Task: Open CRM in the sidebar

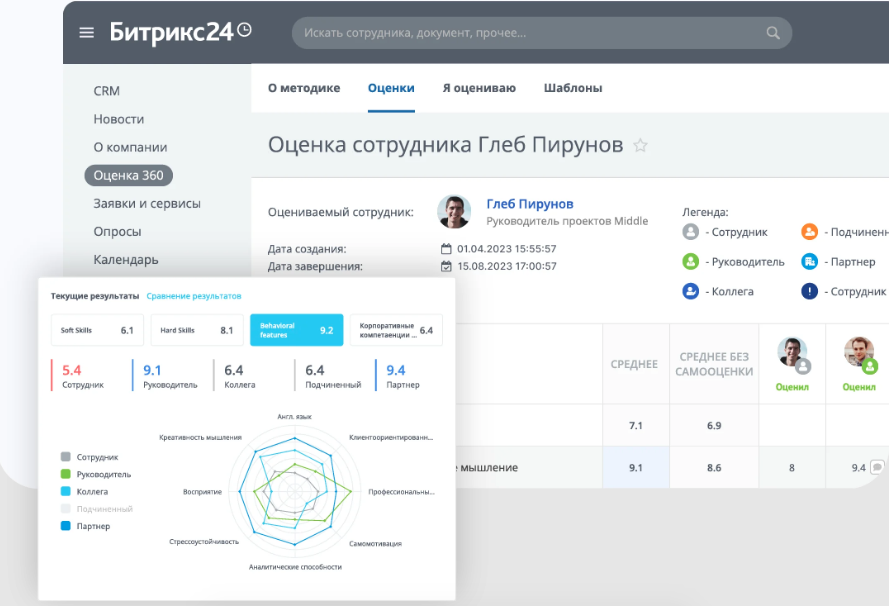Action: click(x=107, y=91)
